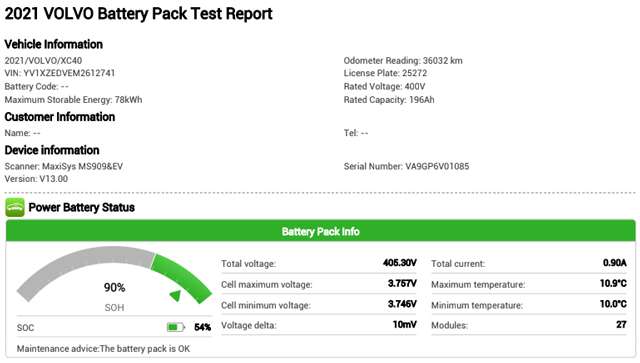Image resolution: width=640 pixels, height=363 pixels.
Task: Click the Voltage delta 10mV value
Action: point(404,325)
